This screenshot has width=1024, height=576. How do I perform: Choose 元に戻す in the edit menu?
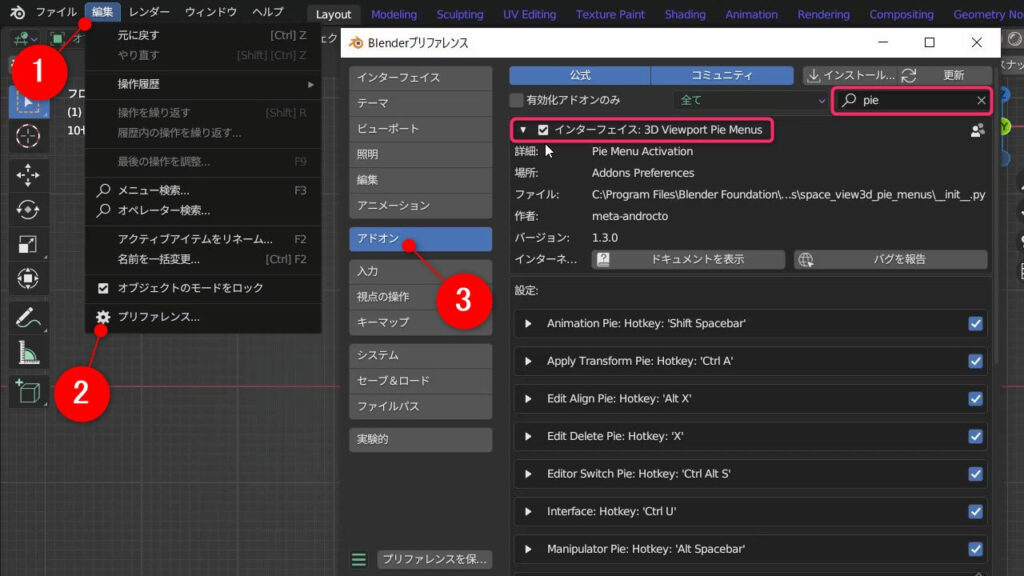click(x=203, y=35)
